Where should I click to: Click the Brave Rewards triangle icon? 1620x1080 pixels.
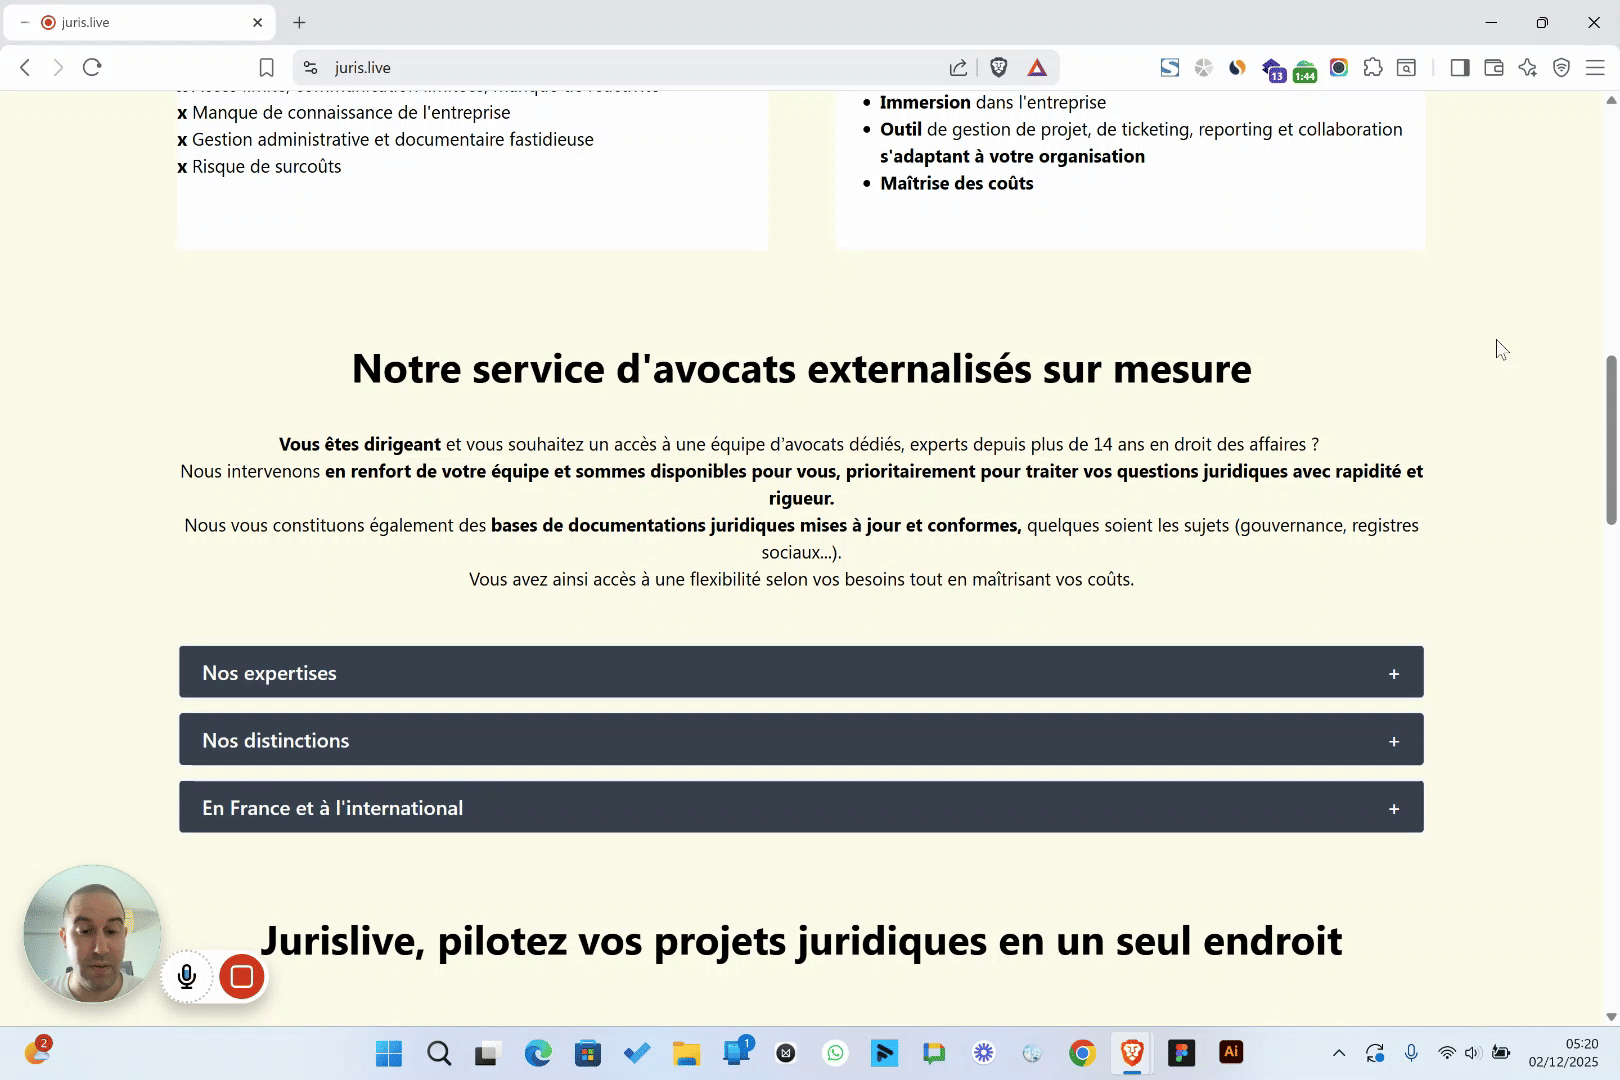[1037, 67]
